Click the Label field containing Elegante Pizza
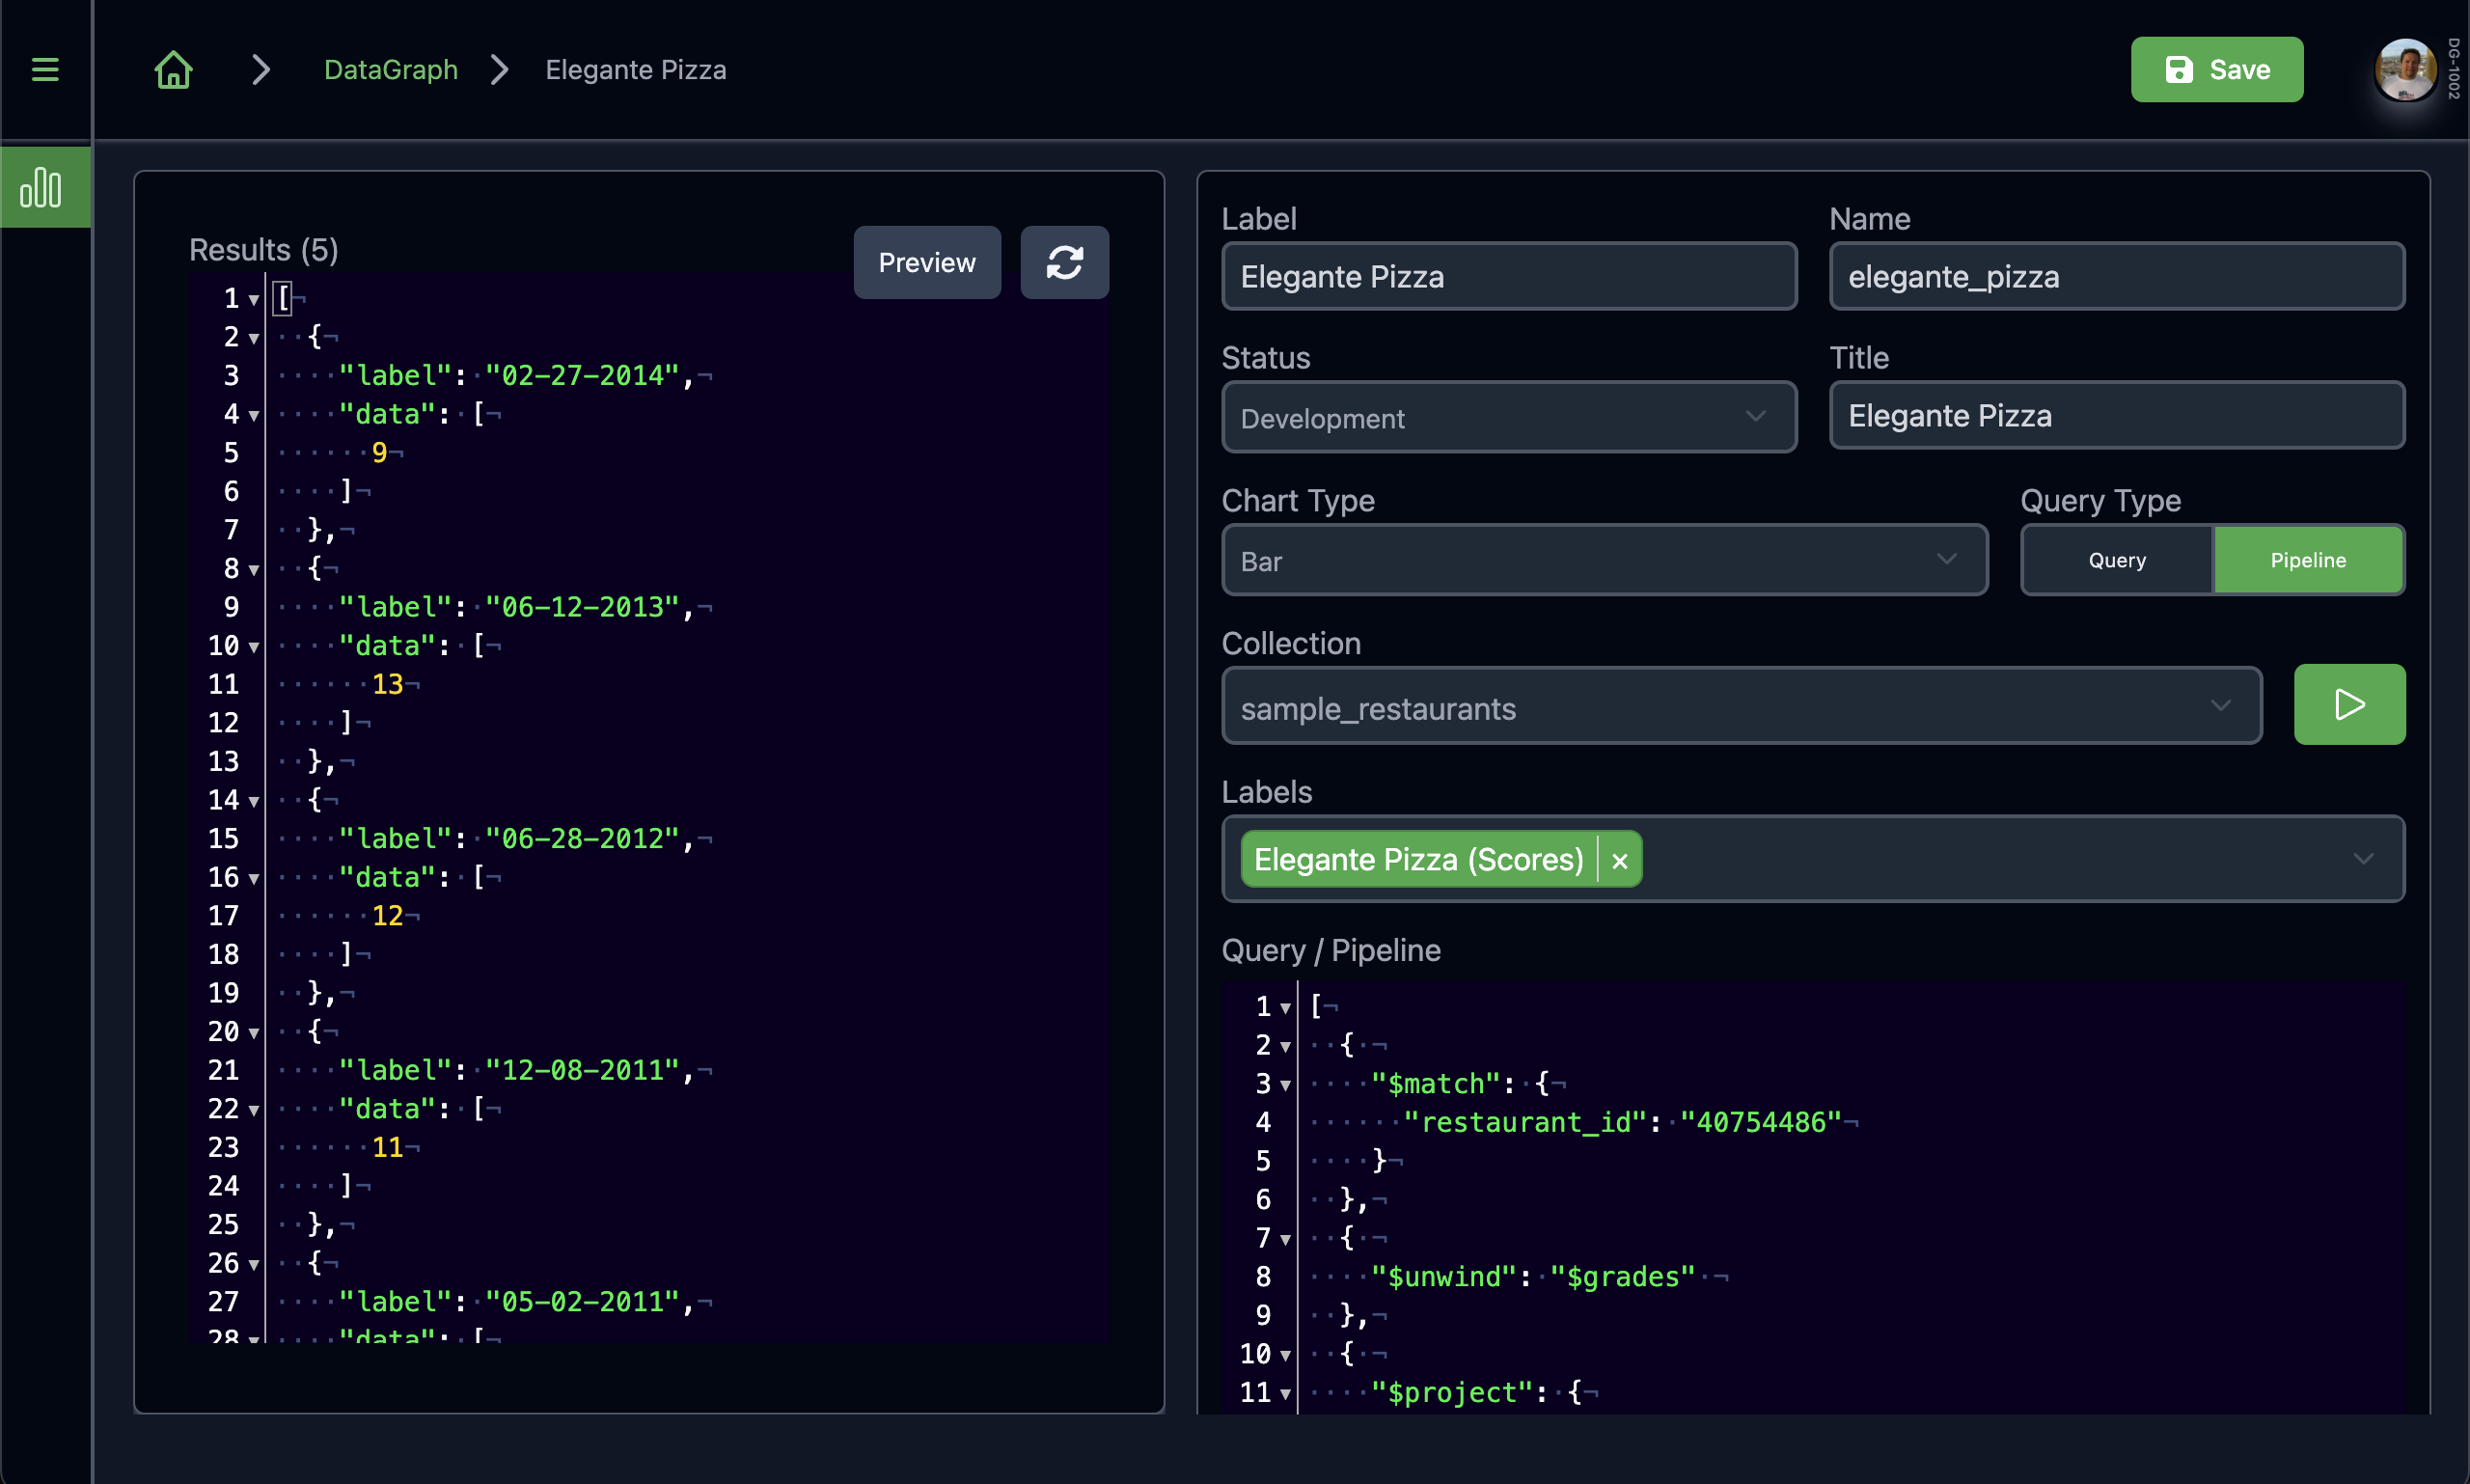 point(1507,276)
